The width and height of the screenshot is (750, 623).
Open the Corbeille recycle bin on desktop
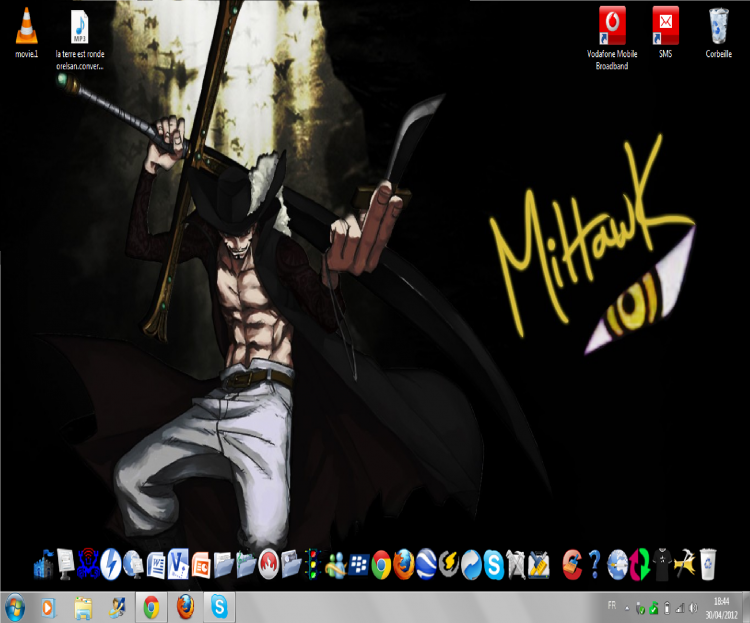(x=718, y=33)
